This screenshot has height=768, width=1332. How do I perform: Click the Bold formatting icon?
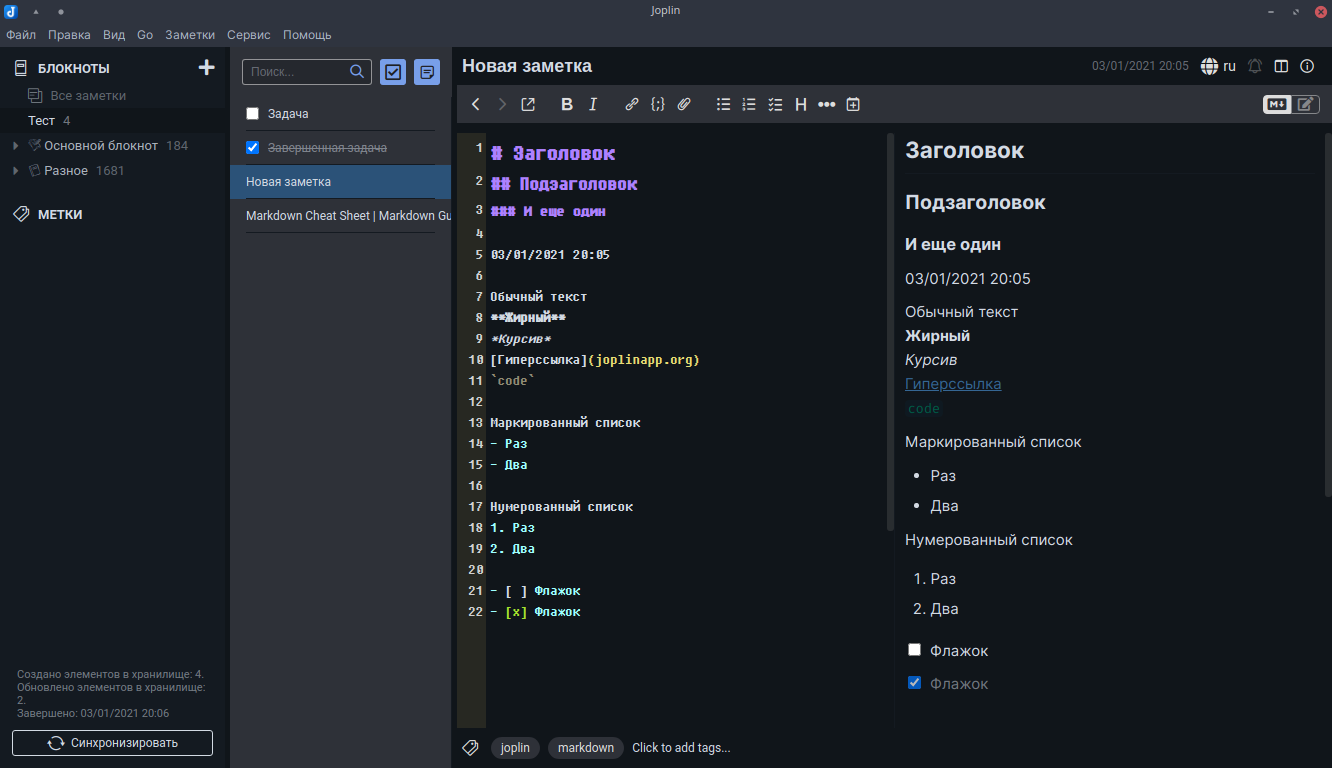567,104
